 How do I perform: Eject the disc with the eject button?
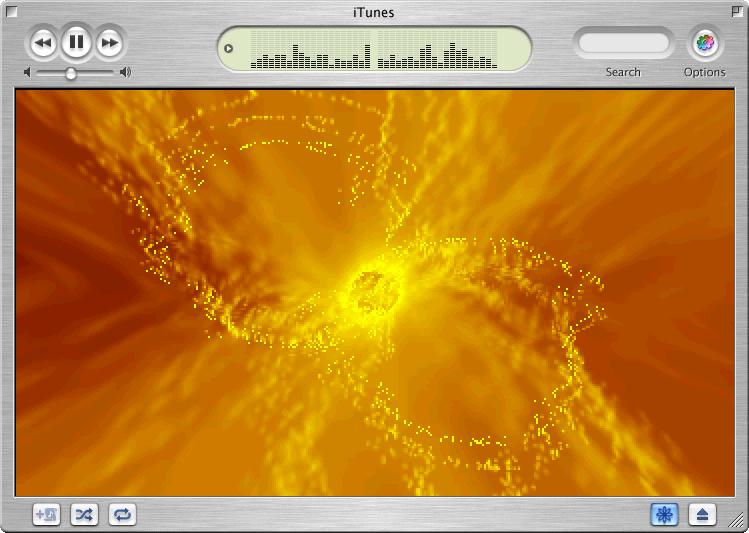[702, 514]
